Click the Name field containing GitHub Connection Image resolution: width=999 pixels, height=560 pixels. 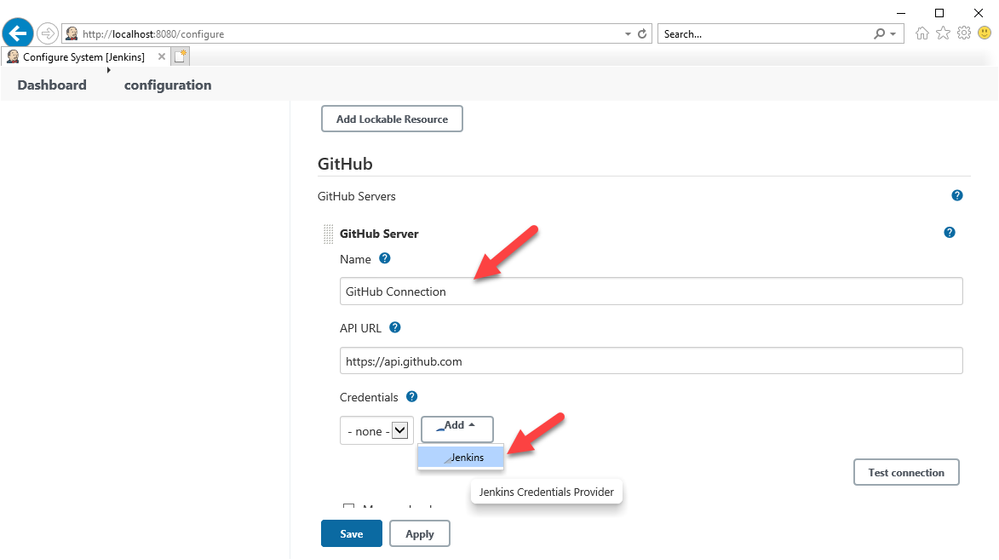[651, 291]
